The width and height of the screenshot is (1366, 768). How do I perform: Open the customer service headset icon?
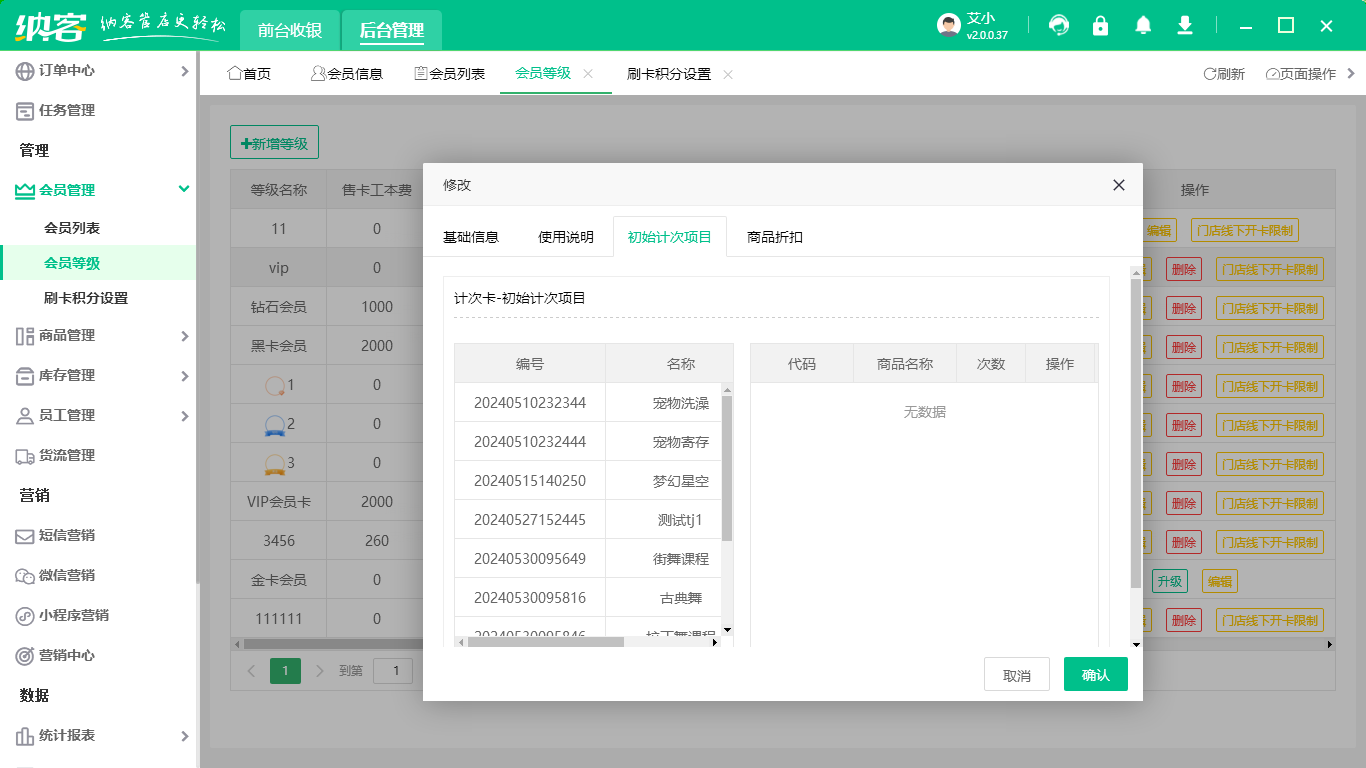(1058, 25)
